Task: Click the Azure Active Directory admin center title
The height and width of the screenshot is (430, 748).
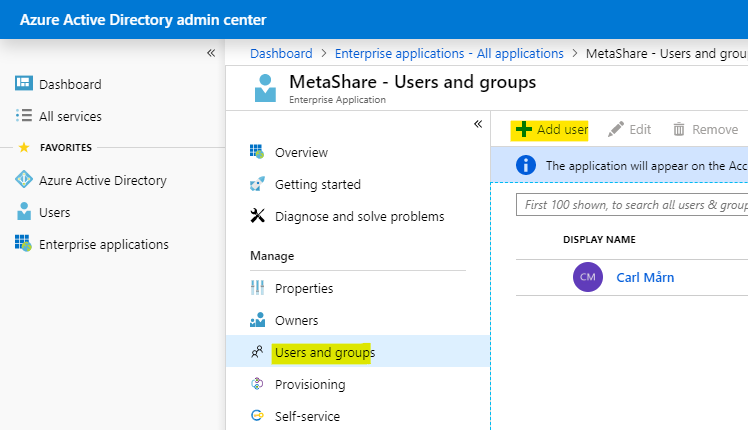Action: (x=143, y=20)
